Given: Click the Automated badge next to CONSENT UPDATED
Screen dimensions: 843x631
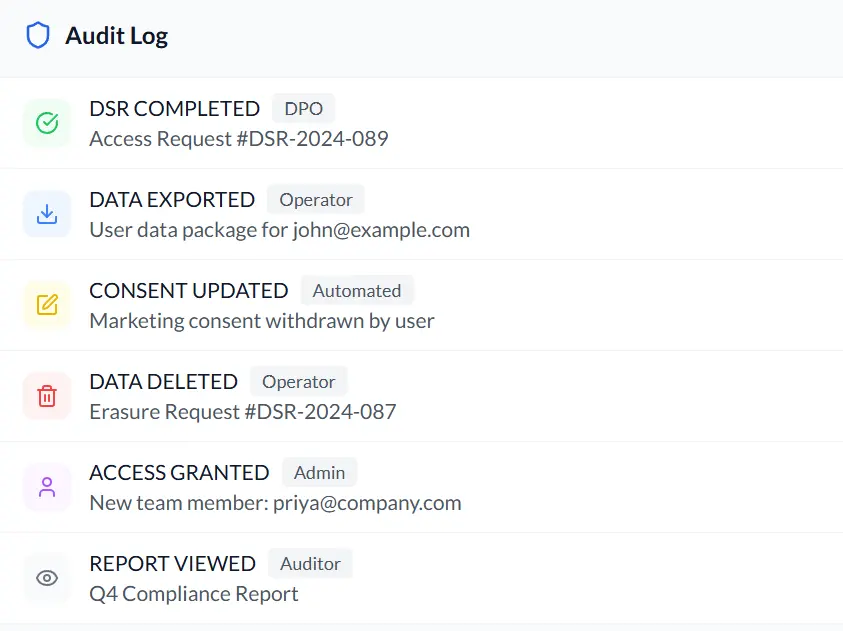Looking at the screenshot, I should 357,290.
